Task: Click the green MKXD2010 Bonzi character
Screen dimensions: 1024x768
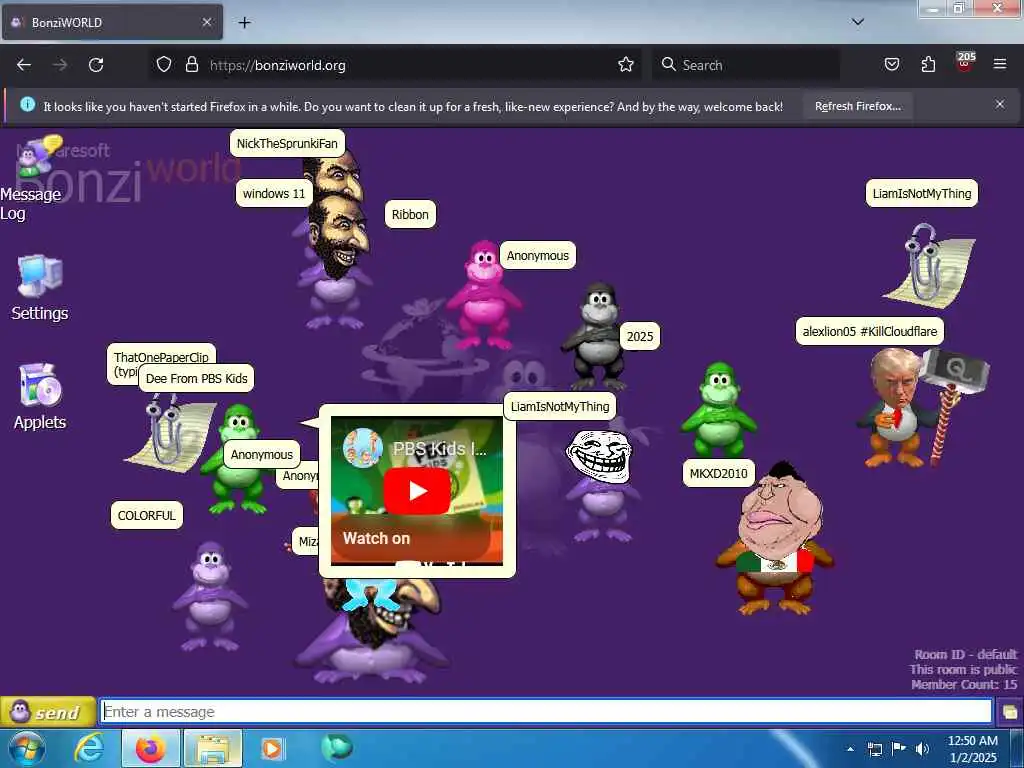Action: (x=719, y=410)
